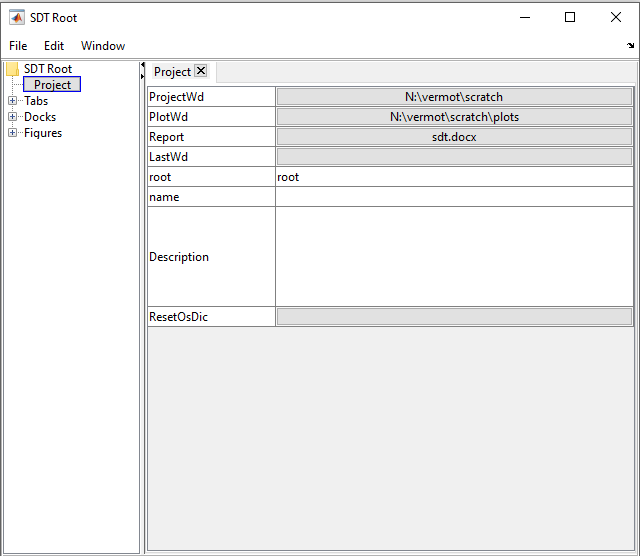Click the Report sdt.docx button

click(454, 137)
